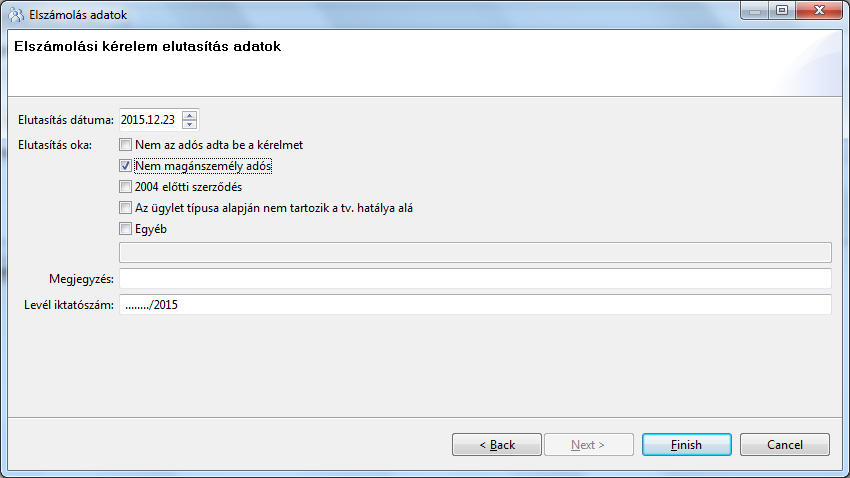Maximize the Elszámolás adatok window
850x478 pixels.
(783, 12)
